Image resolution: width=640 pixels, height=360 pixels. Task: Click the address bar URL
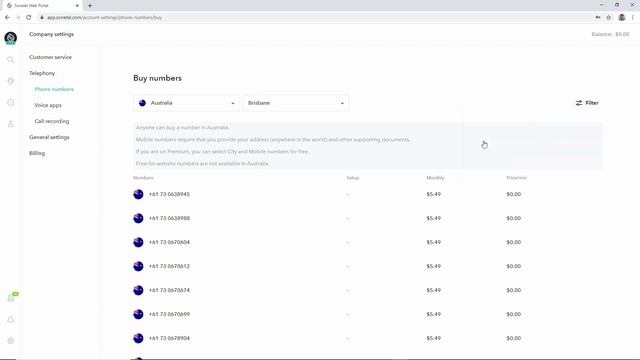click(x=104, y=18)
